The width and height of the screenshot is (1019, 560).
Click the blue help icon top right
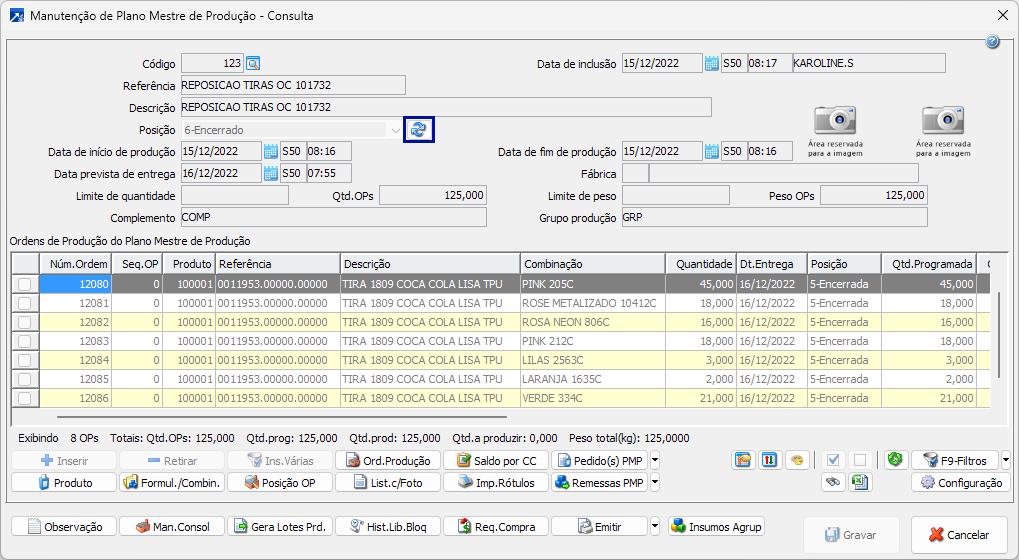pos(992,42)
